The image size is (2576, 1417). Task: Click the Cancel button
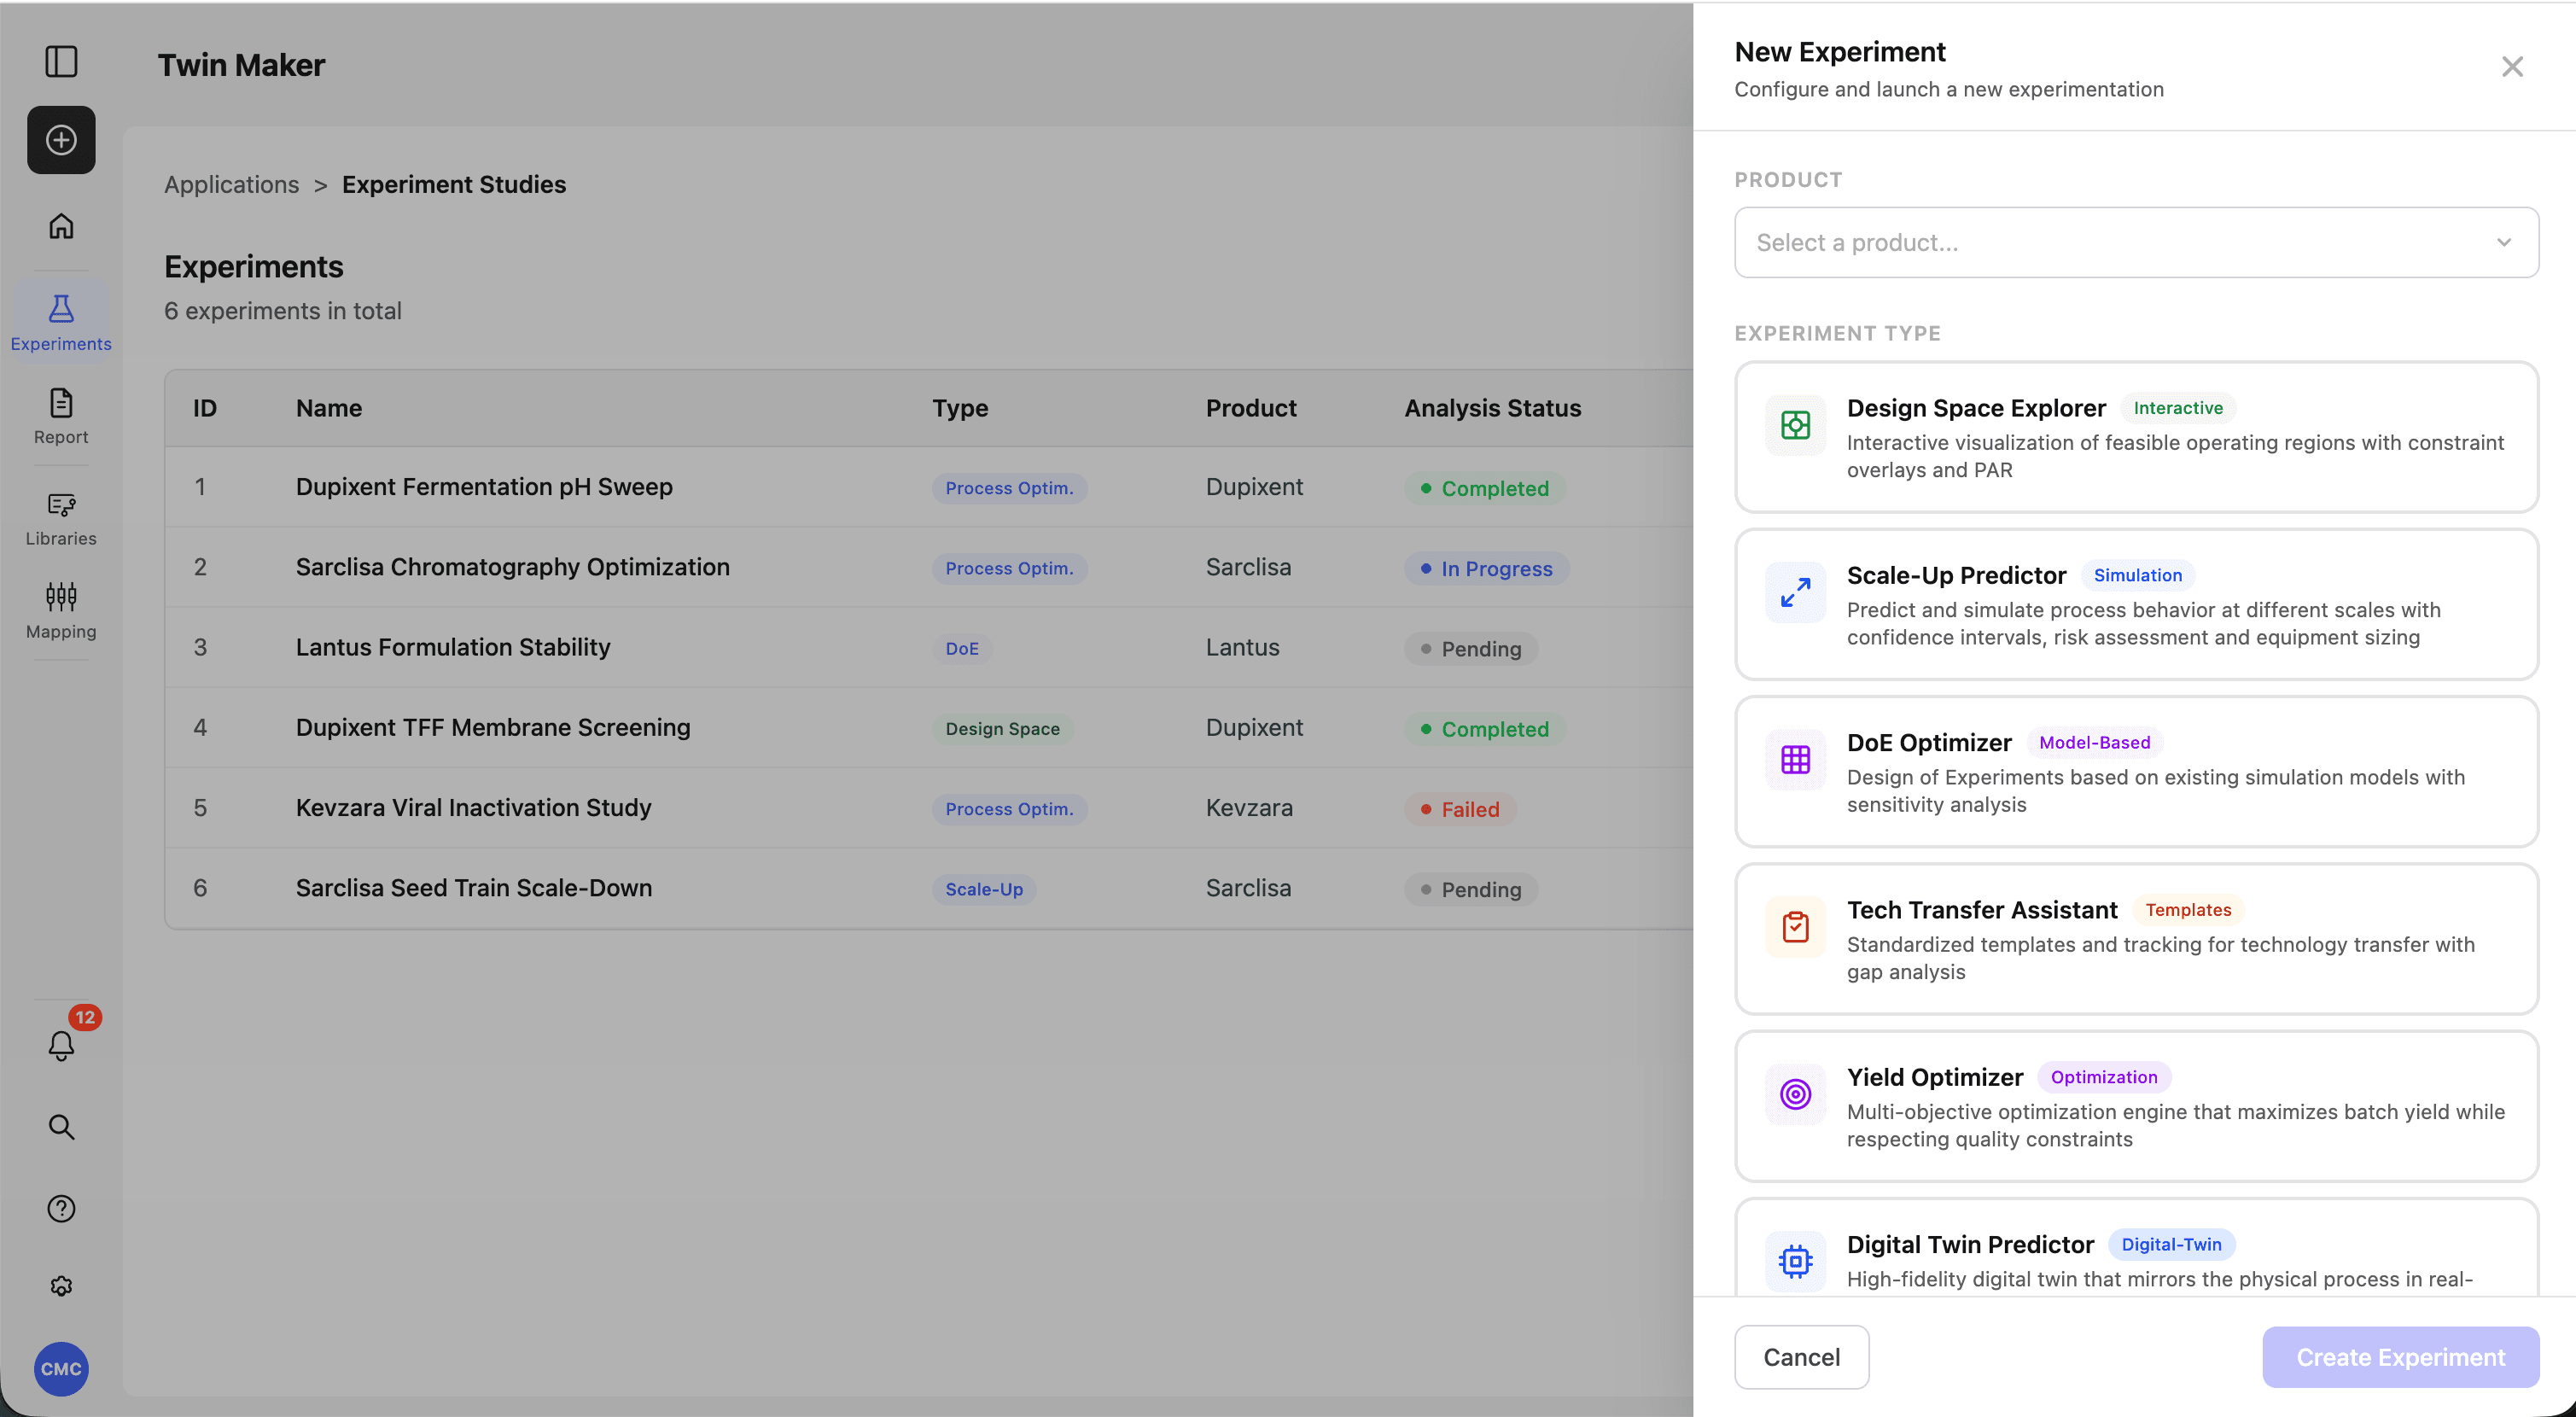pyautogui.click(x=1801, y=1357)
